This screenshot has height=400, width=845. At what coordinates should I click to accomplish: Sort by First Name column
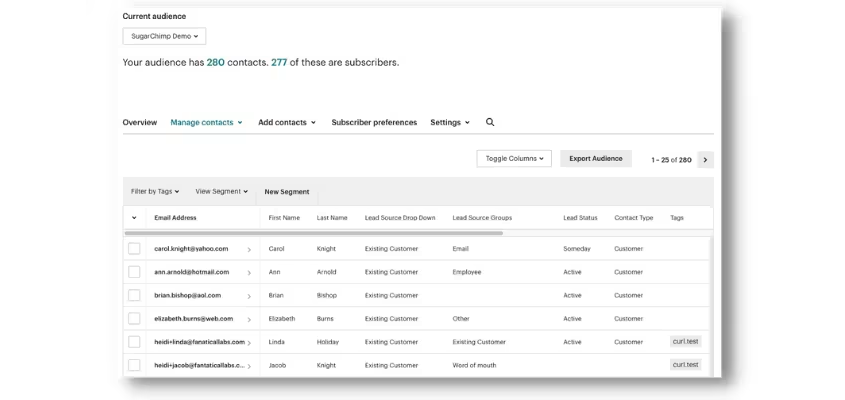click(x=284, y=218)
